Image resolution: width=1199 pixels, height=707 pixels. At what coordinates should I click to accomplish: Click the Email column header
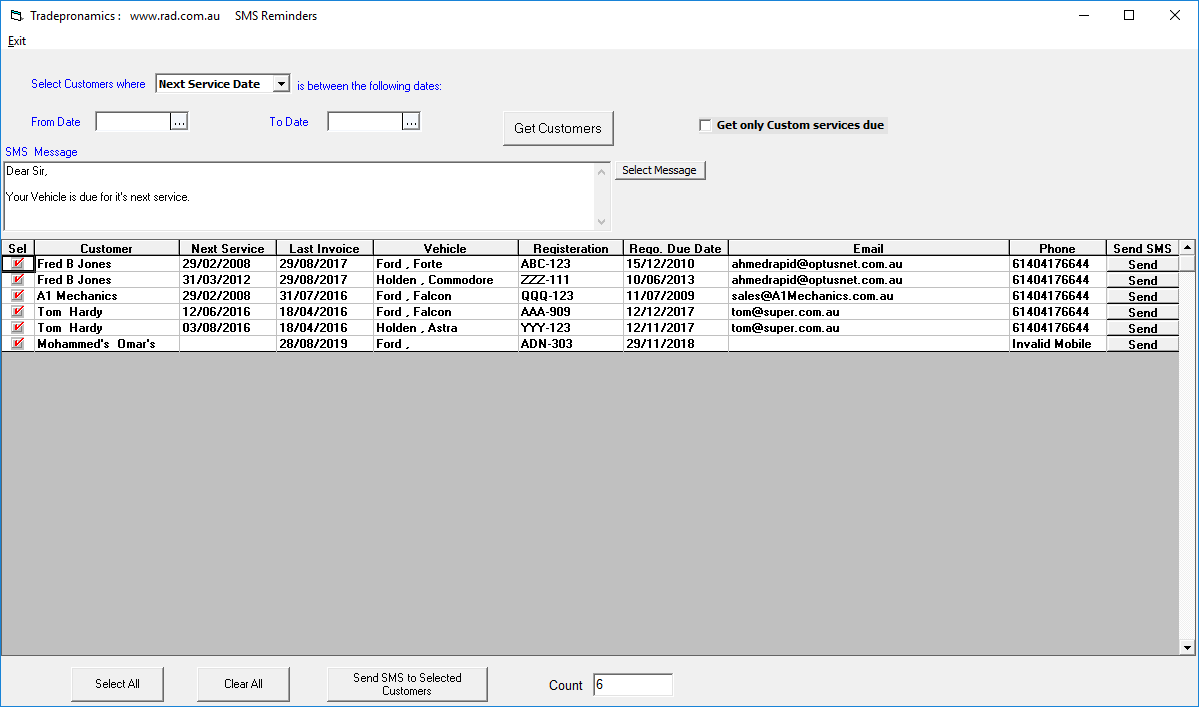coord(868,248)
